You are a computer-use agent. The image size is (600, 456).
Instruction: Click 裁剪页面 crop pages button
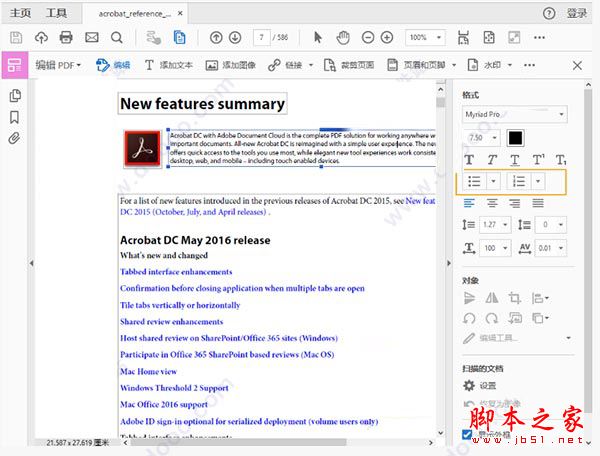349,65
